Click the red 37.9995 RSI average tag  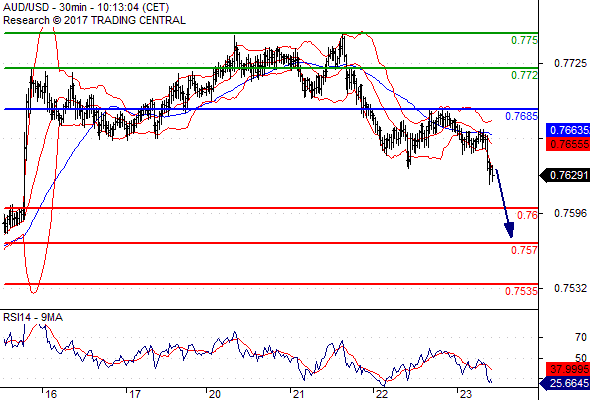pos(568,369)
